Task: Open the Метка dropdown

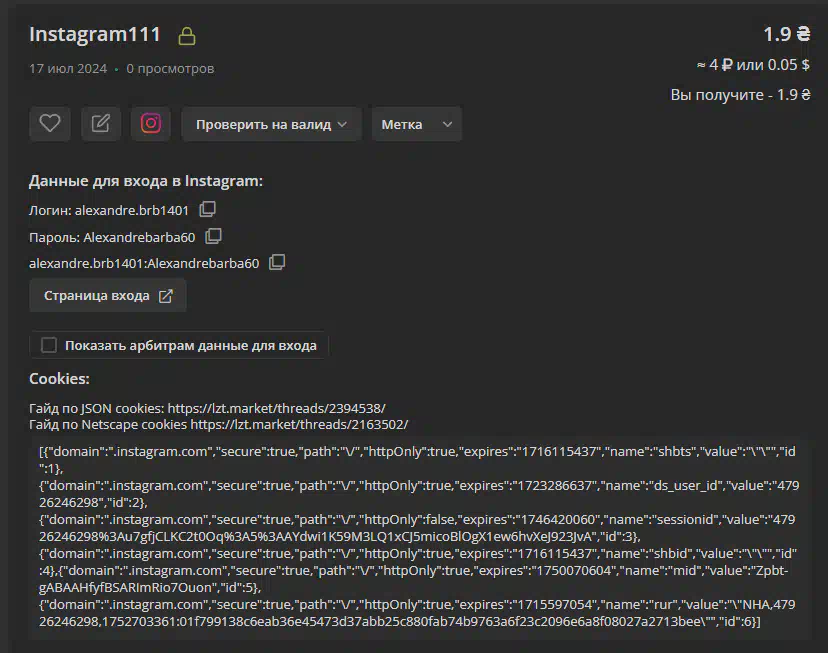Action: [416, 124]
